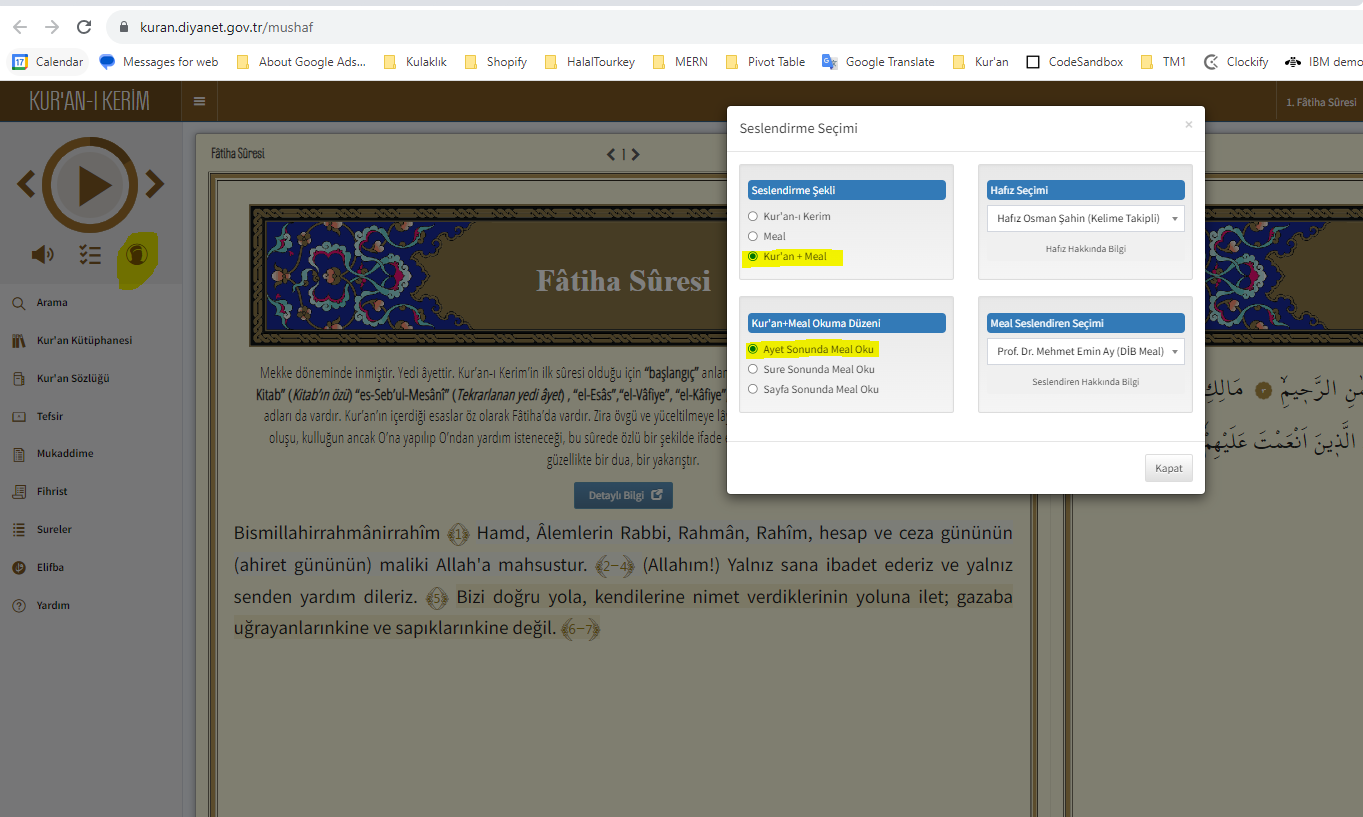Click the verse 6-7 marker in the meal text
Viewport: 1363px width, 817px height.
coord(579,630)
